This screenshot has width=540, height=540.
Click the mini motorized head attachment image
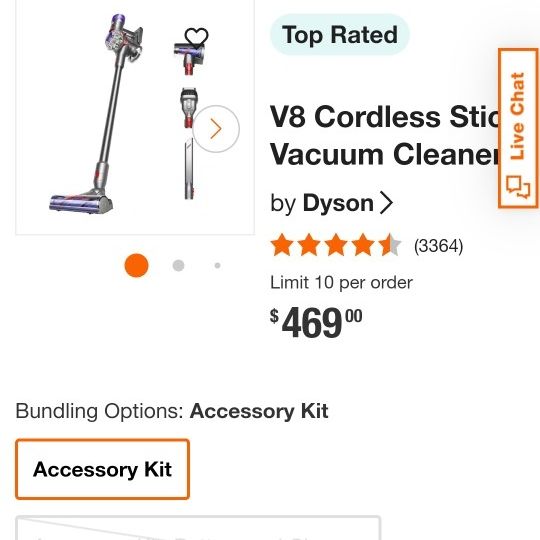(190, 57)
